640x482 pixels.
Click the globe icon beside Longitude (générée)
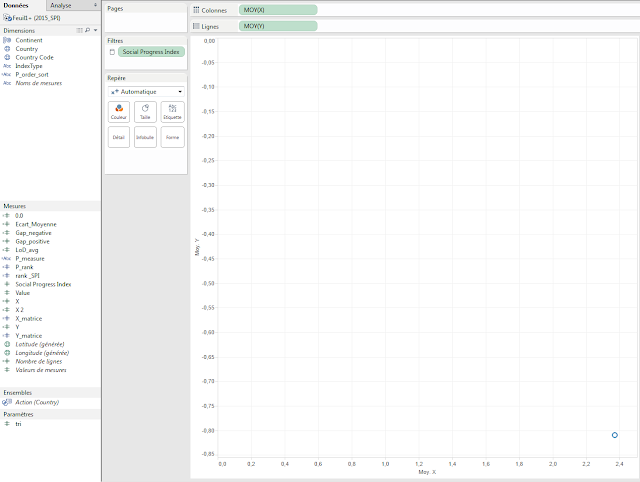tap(7, 353)
